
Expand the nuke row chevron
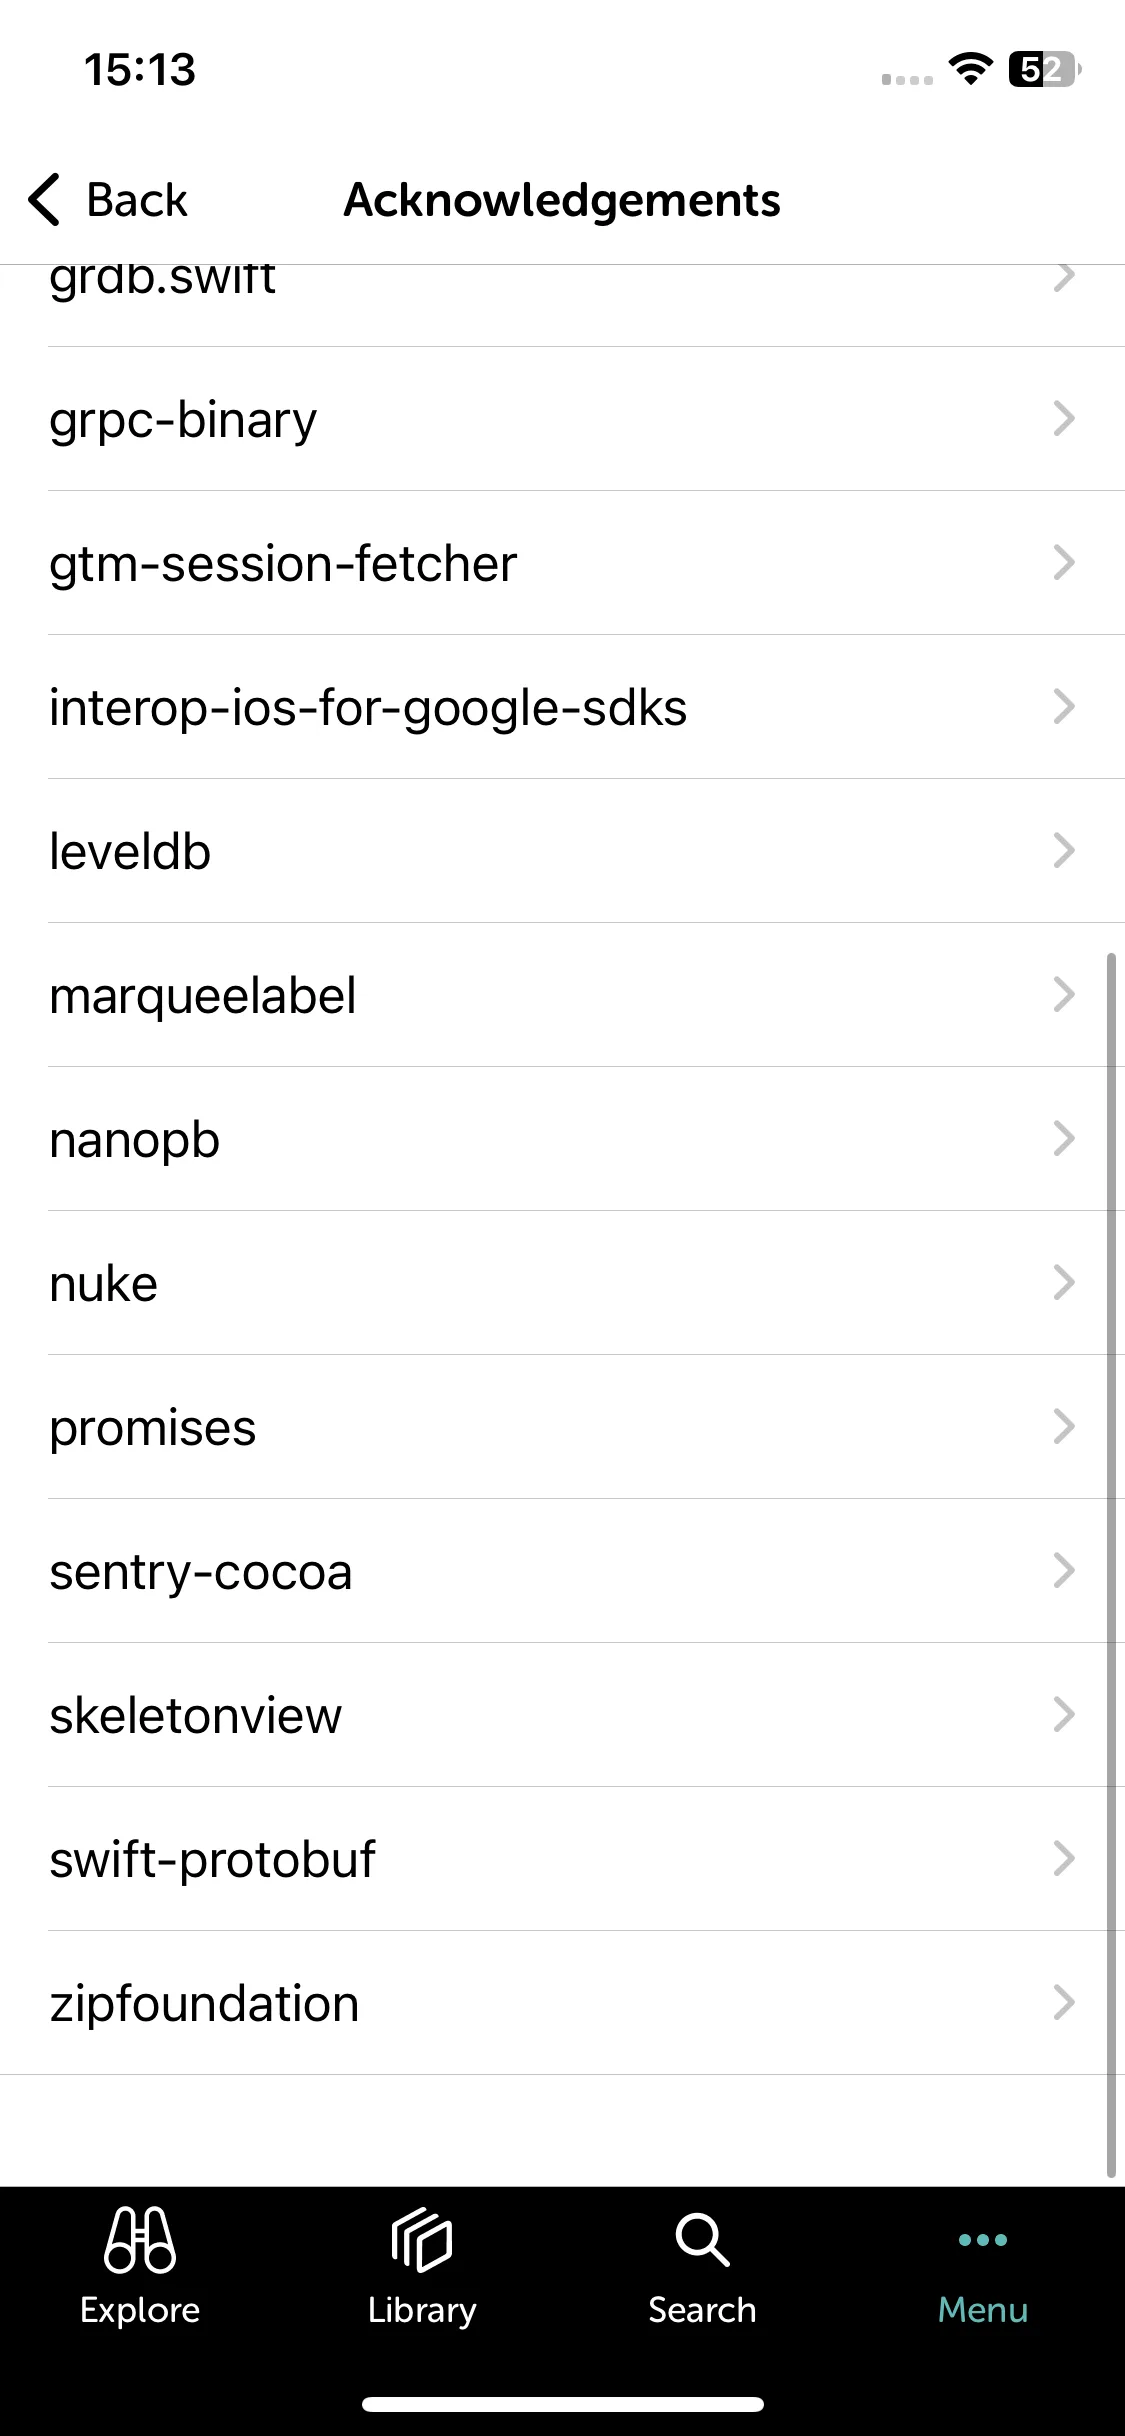coord(1064,1283)
